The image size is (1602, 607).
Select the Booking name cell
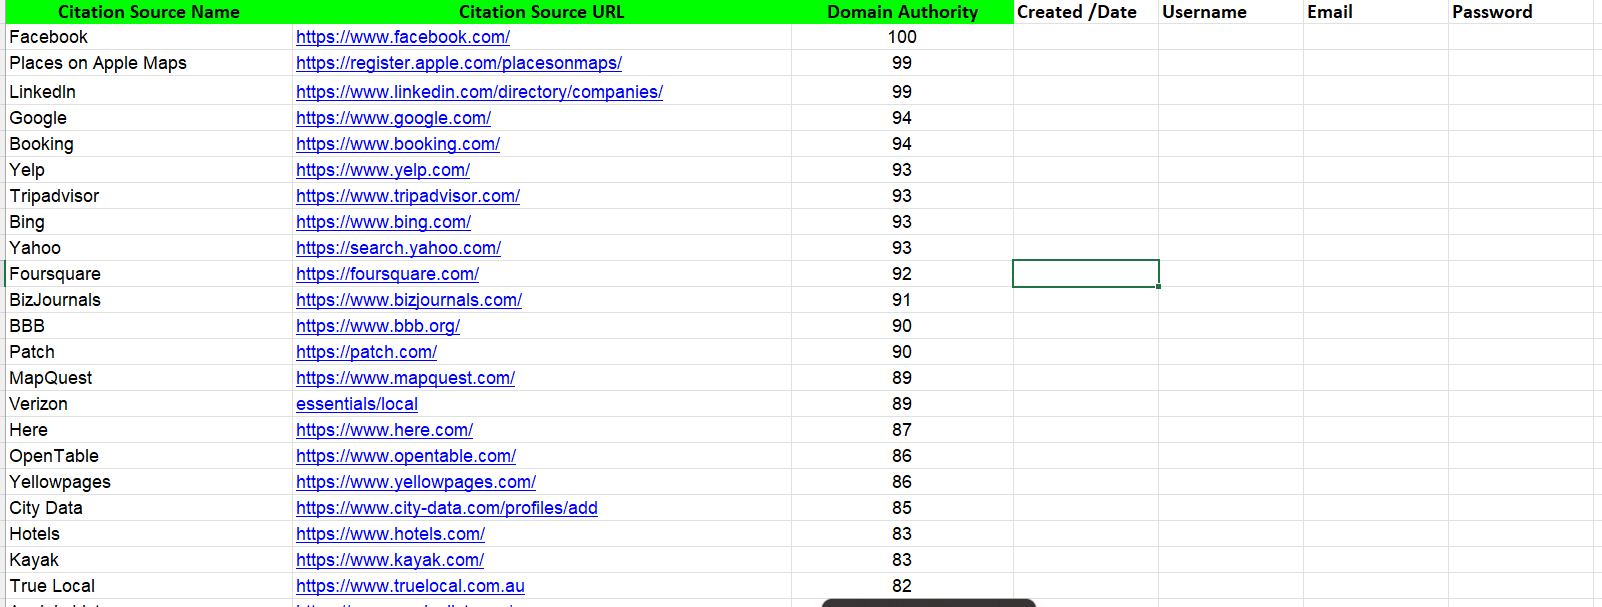pyautogui.click(x=148, y=144)
